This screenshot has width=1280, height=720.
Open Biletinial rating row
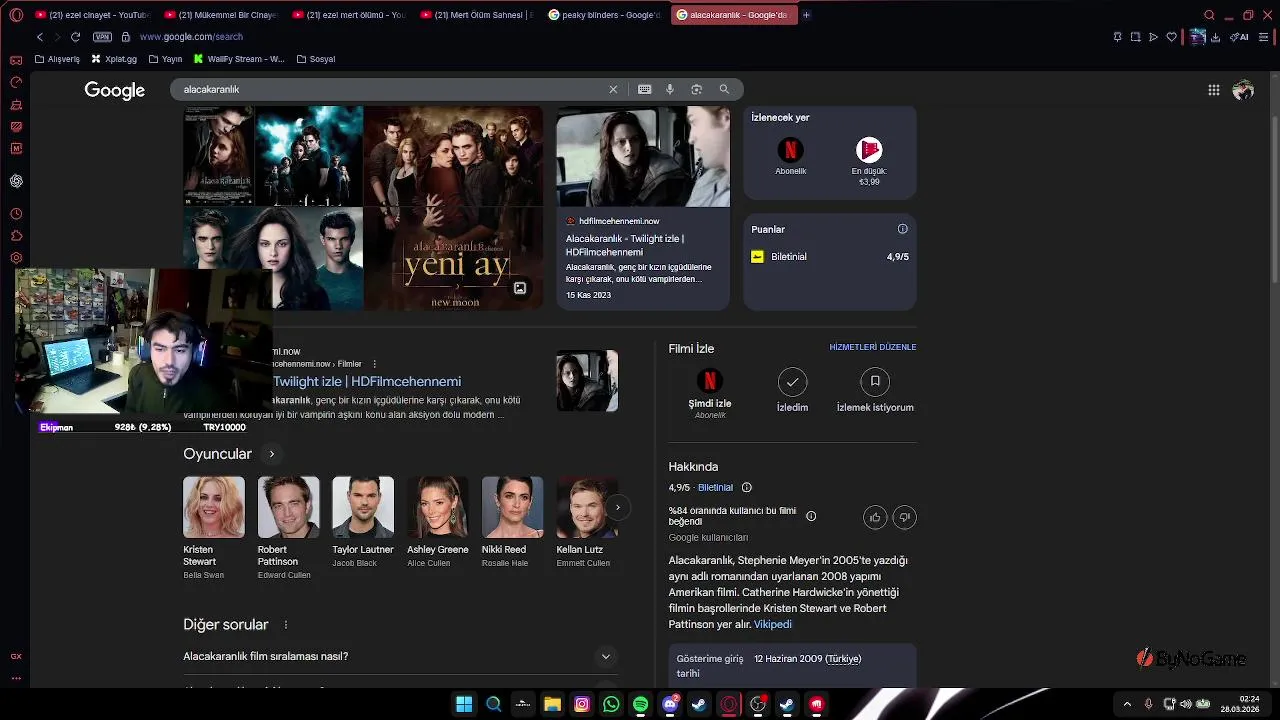(x=830, y=257)
